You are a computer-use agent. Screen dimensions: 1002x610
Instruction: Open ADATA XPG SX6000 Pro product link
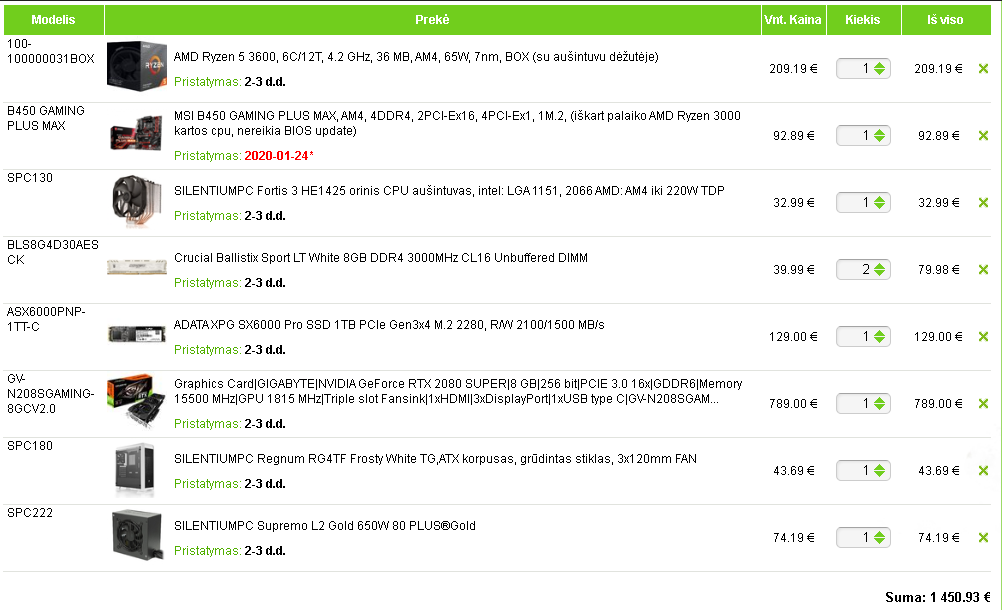[x=389, y=325]
